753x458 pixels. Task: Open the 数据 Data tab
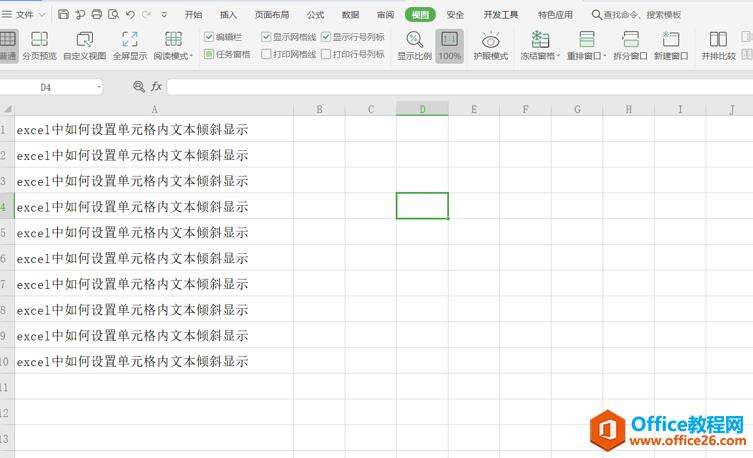pos(351,15)
